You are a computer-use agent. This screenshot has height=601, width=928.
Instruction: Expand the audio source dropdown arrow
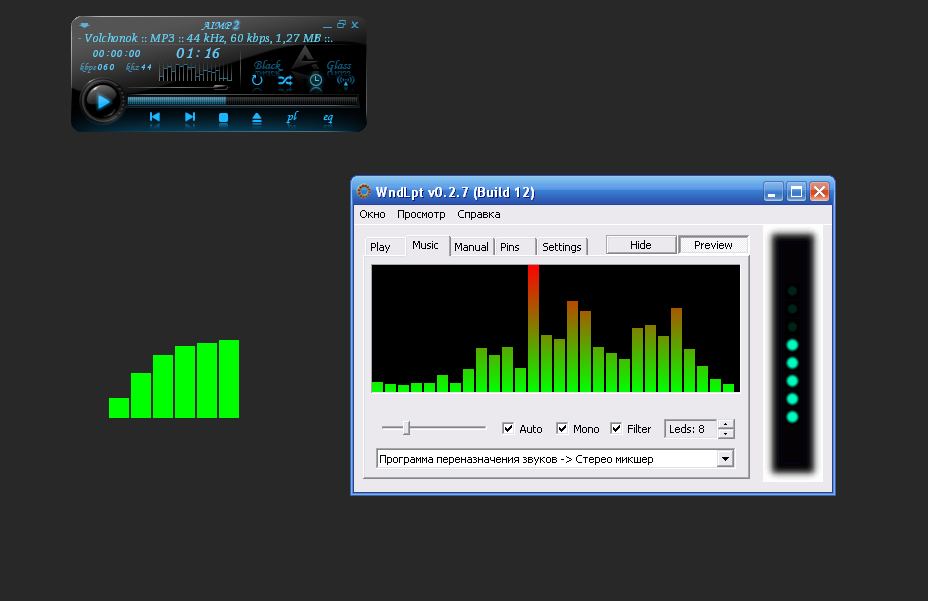726,459
